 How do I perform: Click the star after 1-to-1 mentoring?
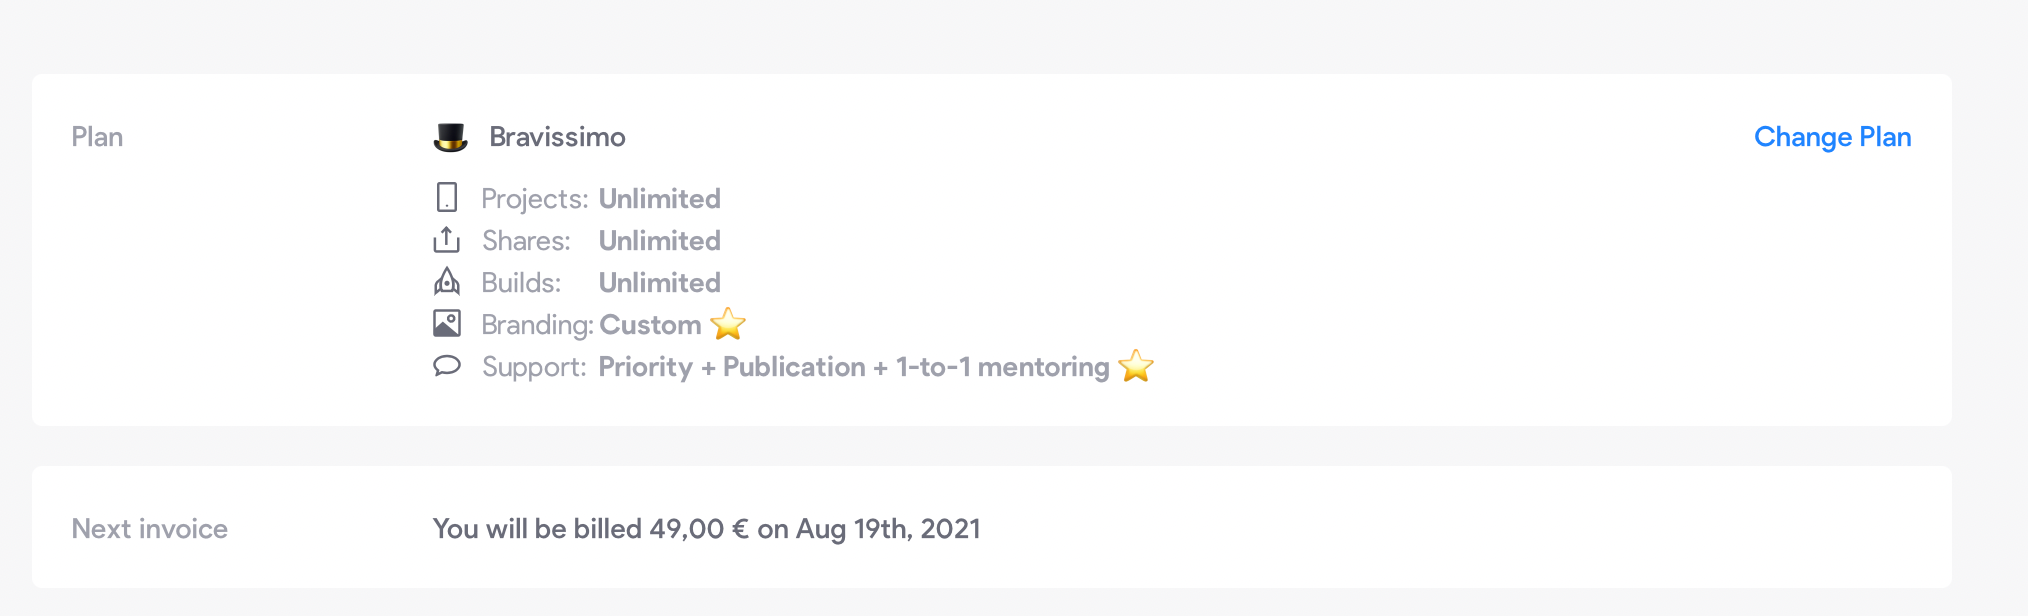(1136, 366)
